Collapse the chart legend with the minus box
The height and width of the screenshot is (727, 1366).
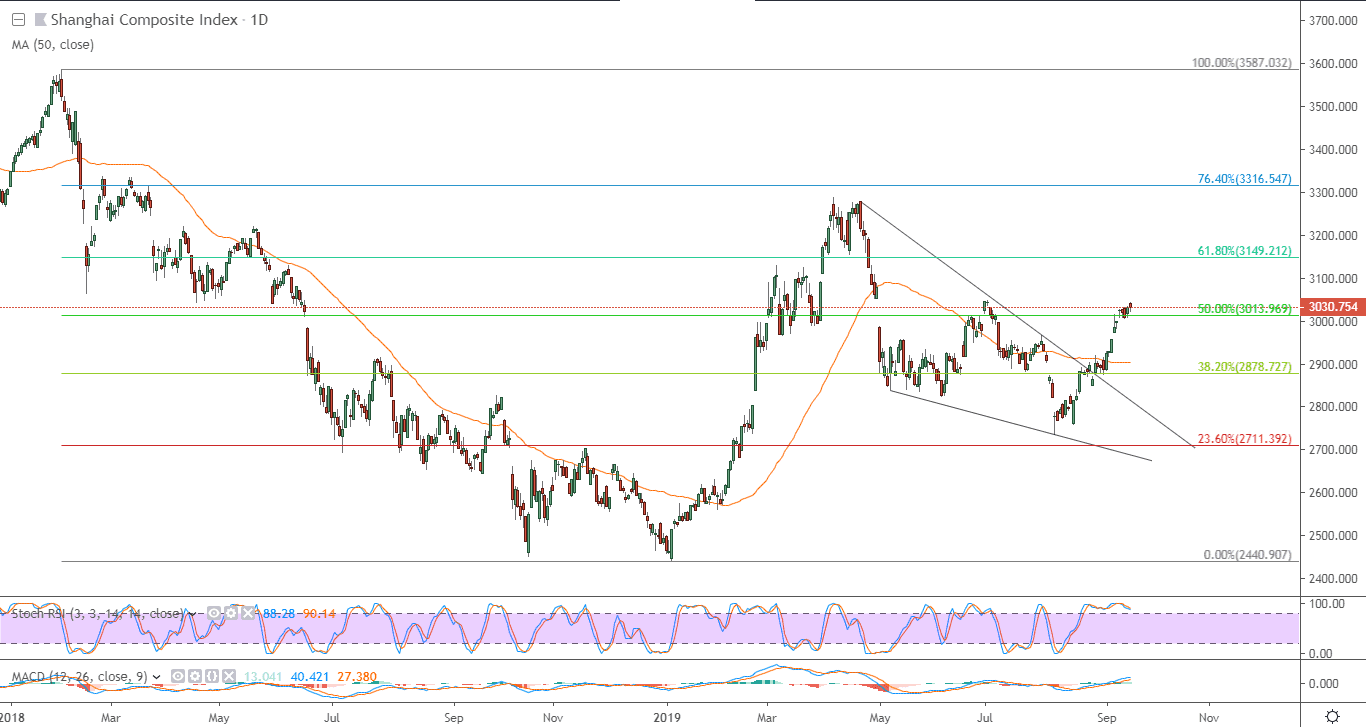tap(17, 19)
